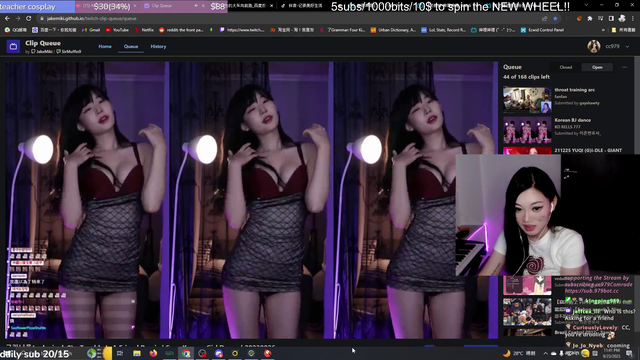Switch to the History tab
The width and height of the screenshot is (640, 360).
pos(158,47)
